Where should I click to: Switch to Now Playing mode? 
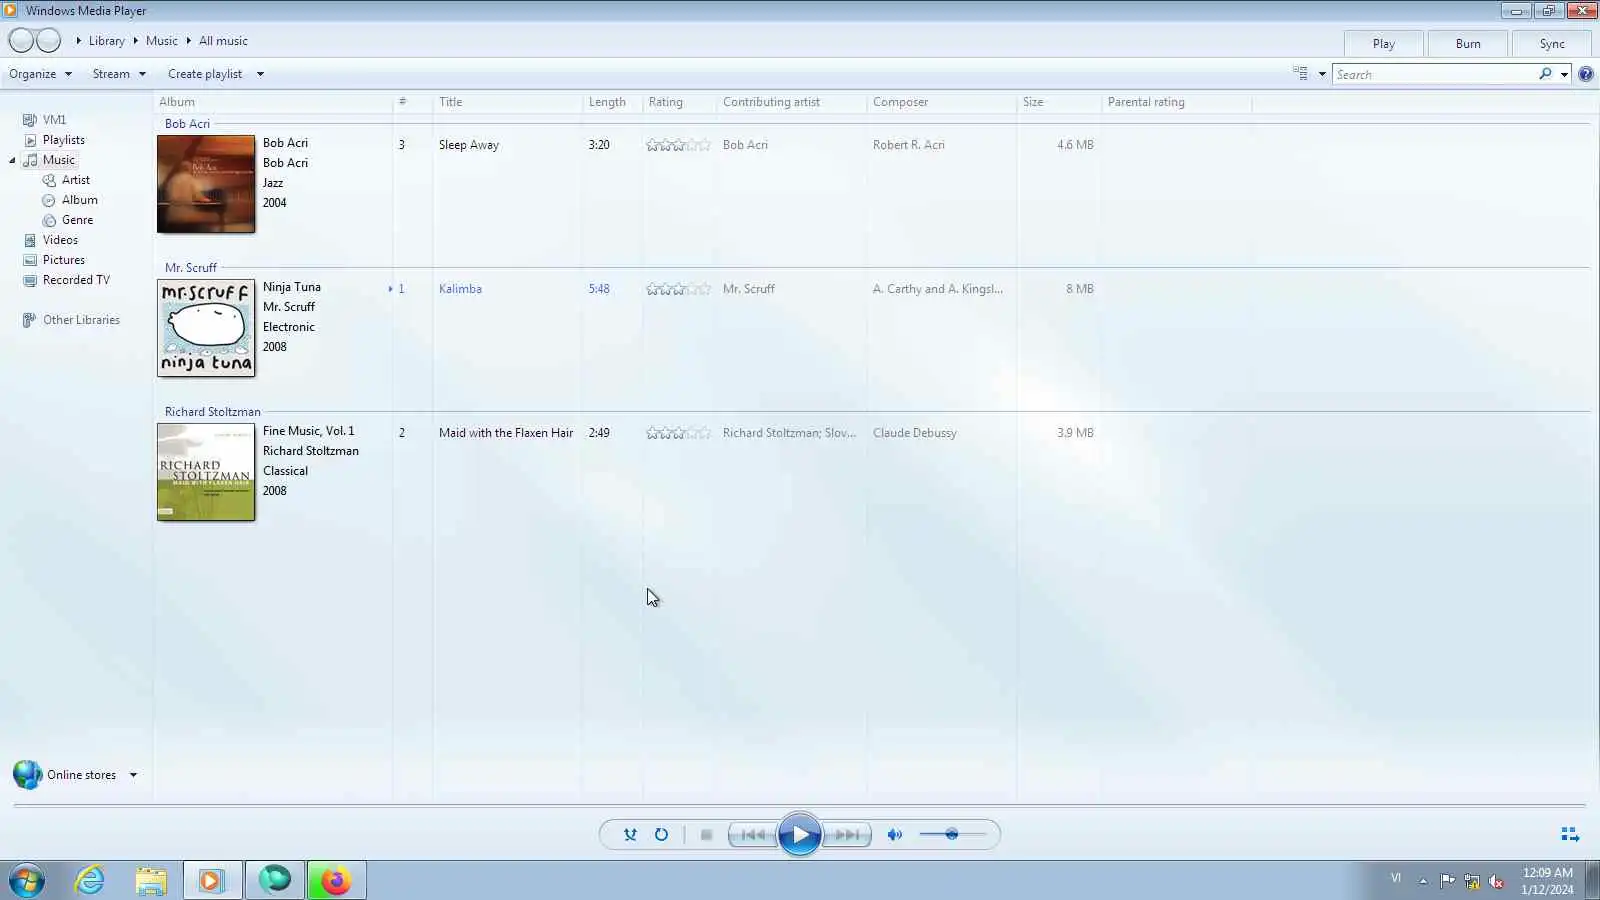(1570, 834)
